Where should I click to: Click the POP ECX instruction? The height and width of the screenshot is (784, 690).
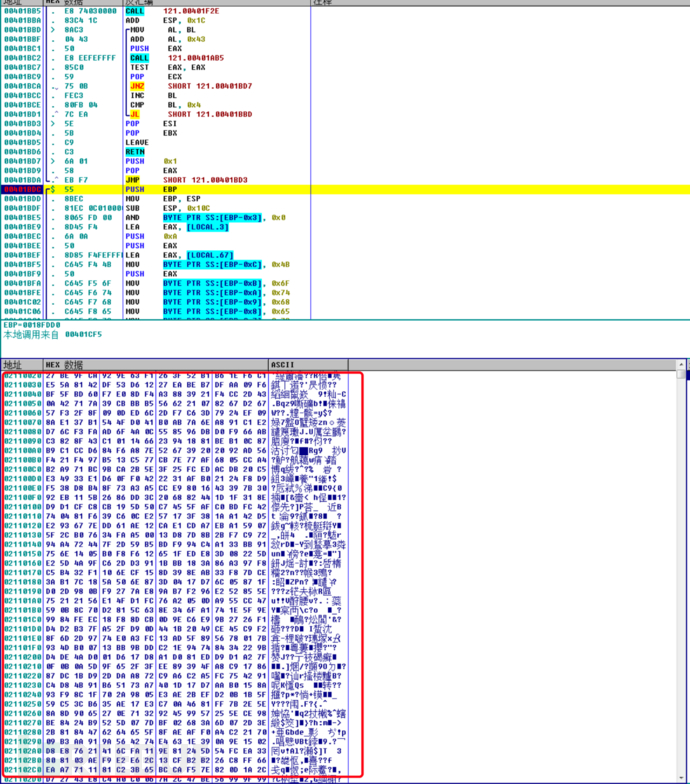point(156,77)
